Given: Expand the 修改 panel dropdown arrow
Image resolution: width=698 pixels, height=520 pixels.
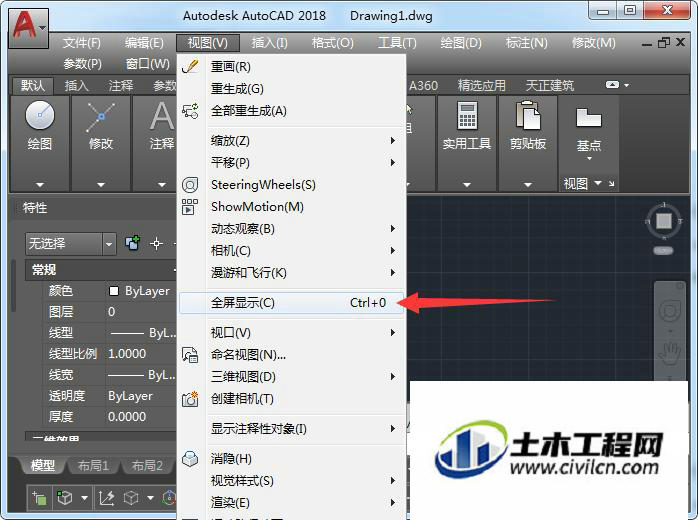Looking at the screenshot, I should tap(101, 184).
